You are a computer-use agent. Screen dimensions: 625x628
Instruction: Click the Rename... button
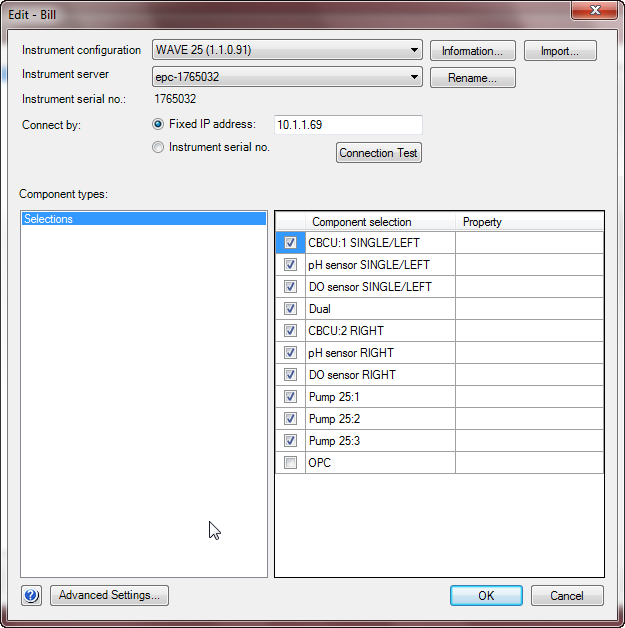pyautogui.click(x=472, y=78)
